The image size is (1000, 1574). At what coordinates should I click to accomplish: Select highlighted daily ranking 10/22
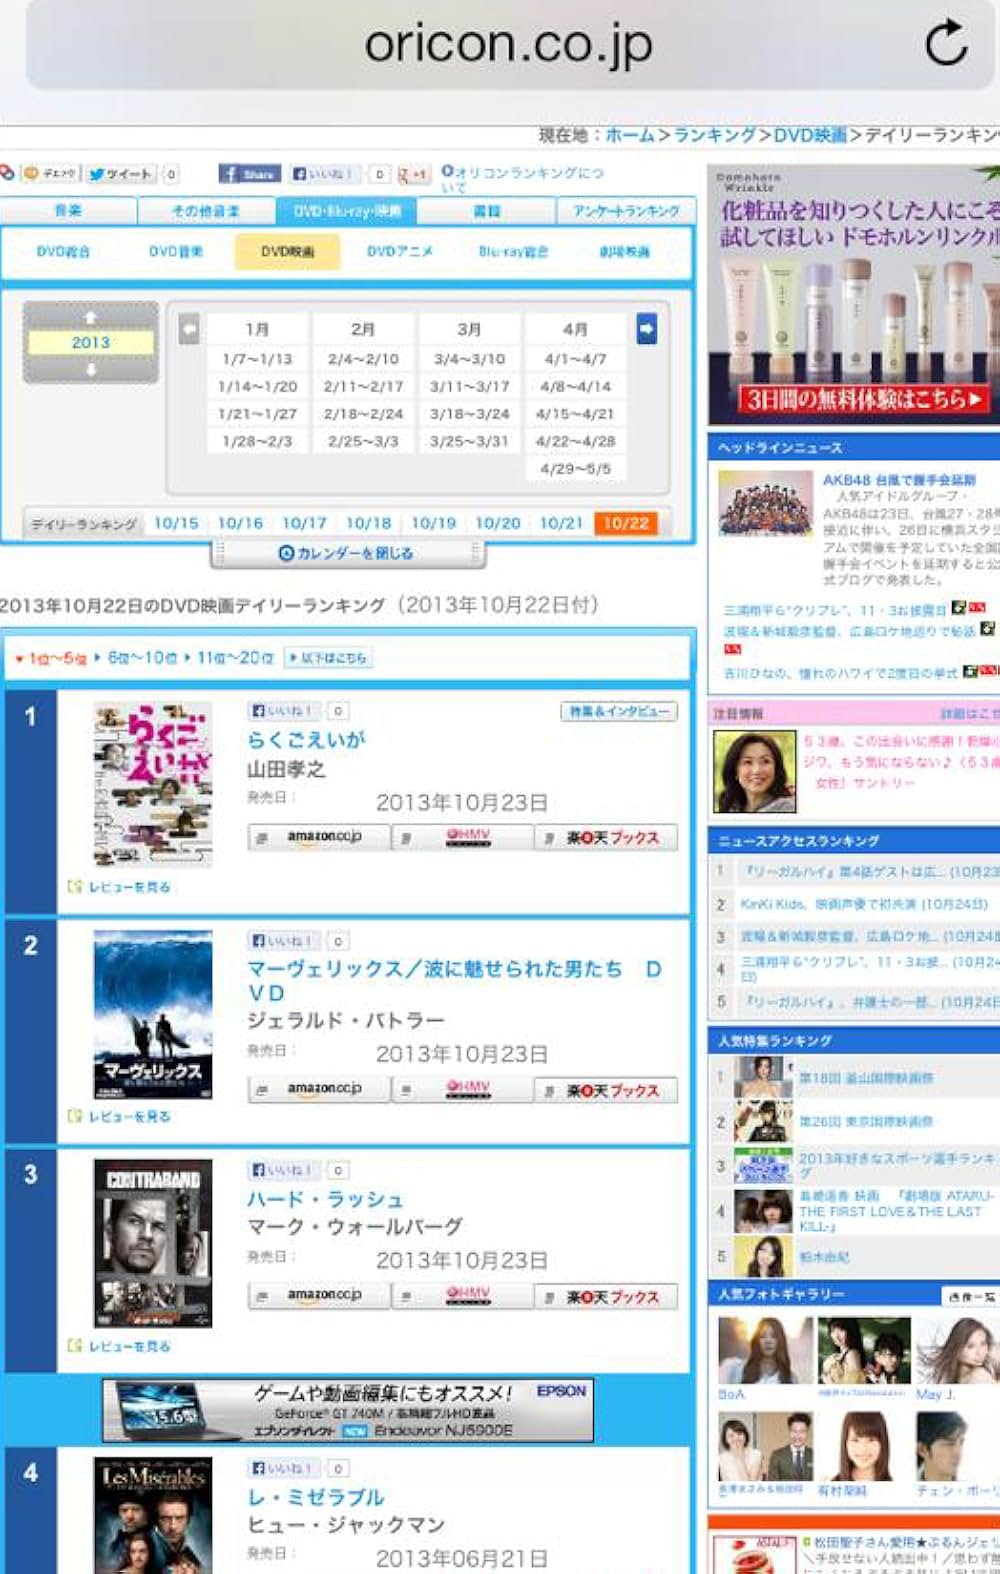(x=626, y=523)
